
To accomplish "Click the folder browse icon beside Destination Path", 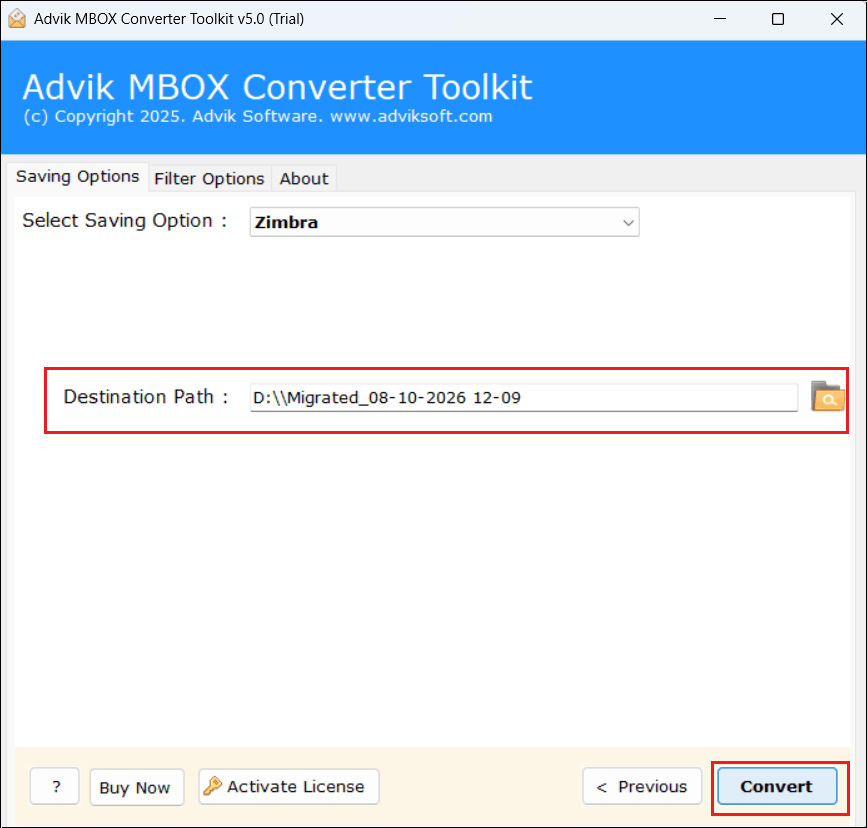I will 827,396.
